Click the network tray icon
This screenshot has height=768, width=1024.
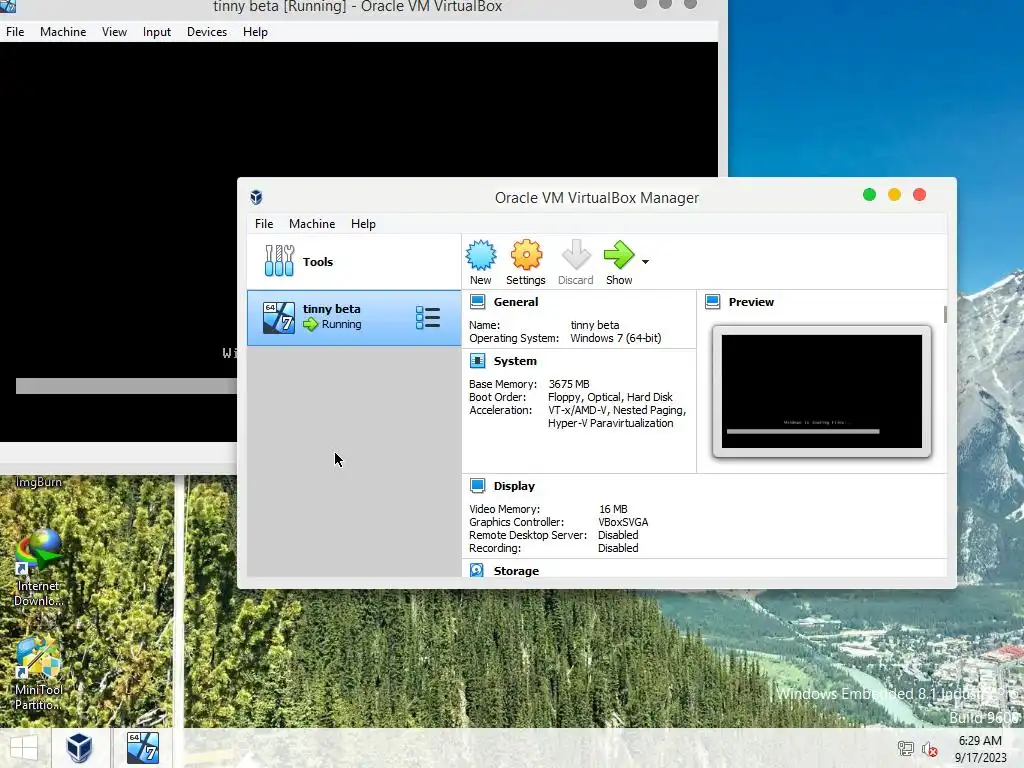905,748
